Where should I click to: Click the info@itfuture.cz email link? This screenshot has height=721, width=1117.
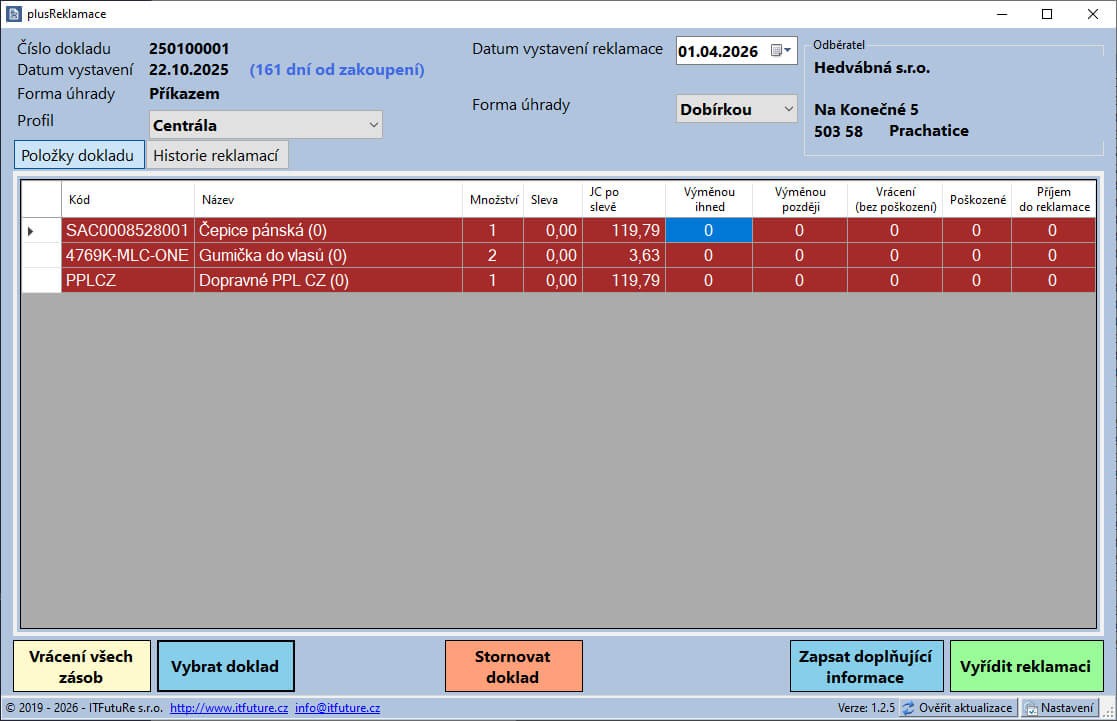[x=337, y=708]
